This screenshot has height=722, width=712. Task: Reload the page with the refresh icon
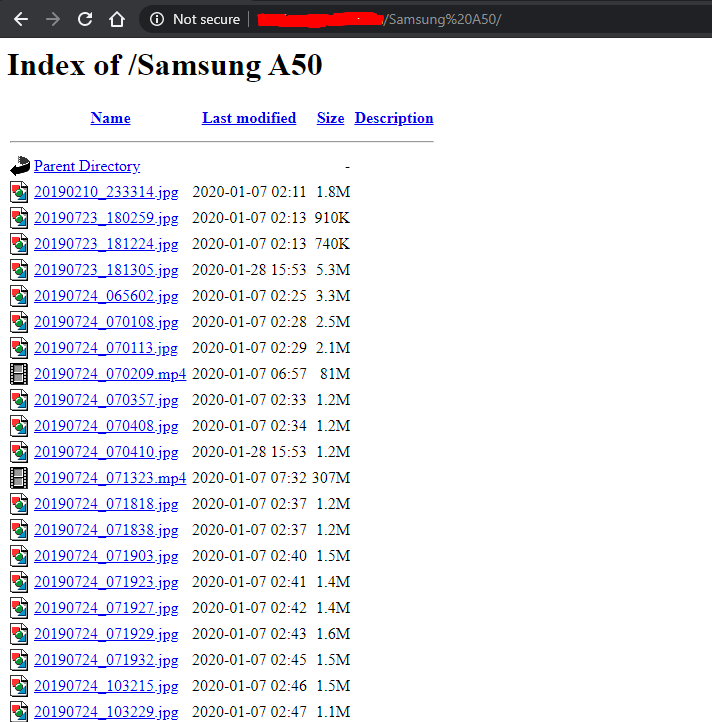click(x=85, y=19)
